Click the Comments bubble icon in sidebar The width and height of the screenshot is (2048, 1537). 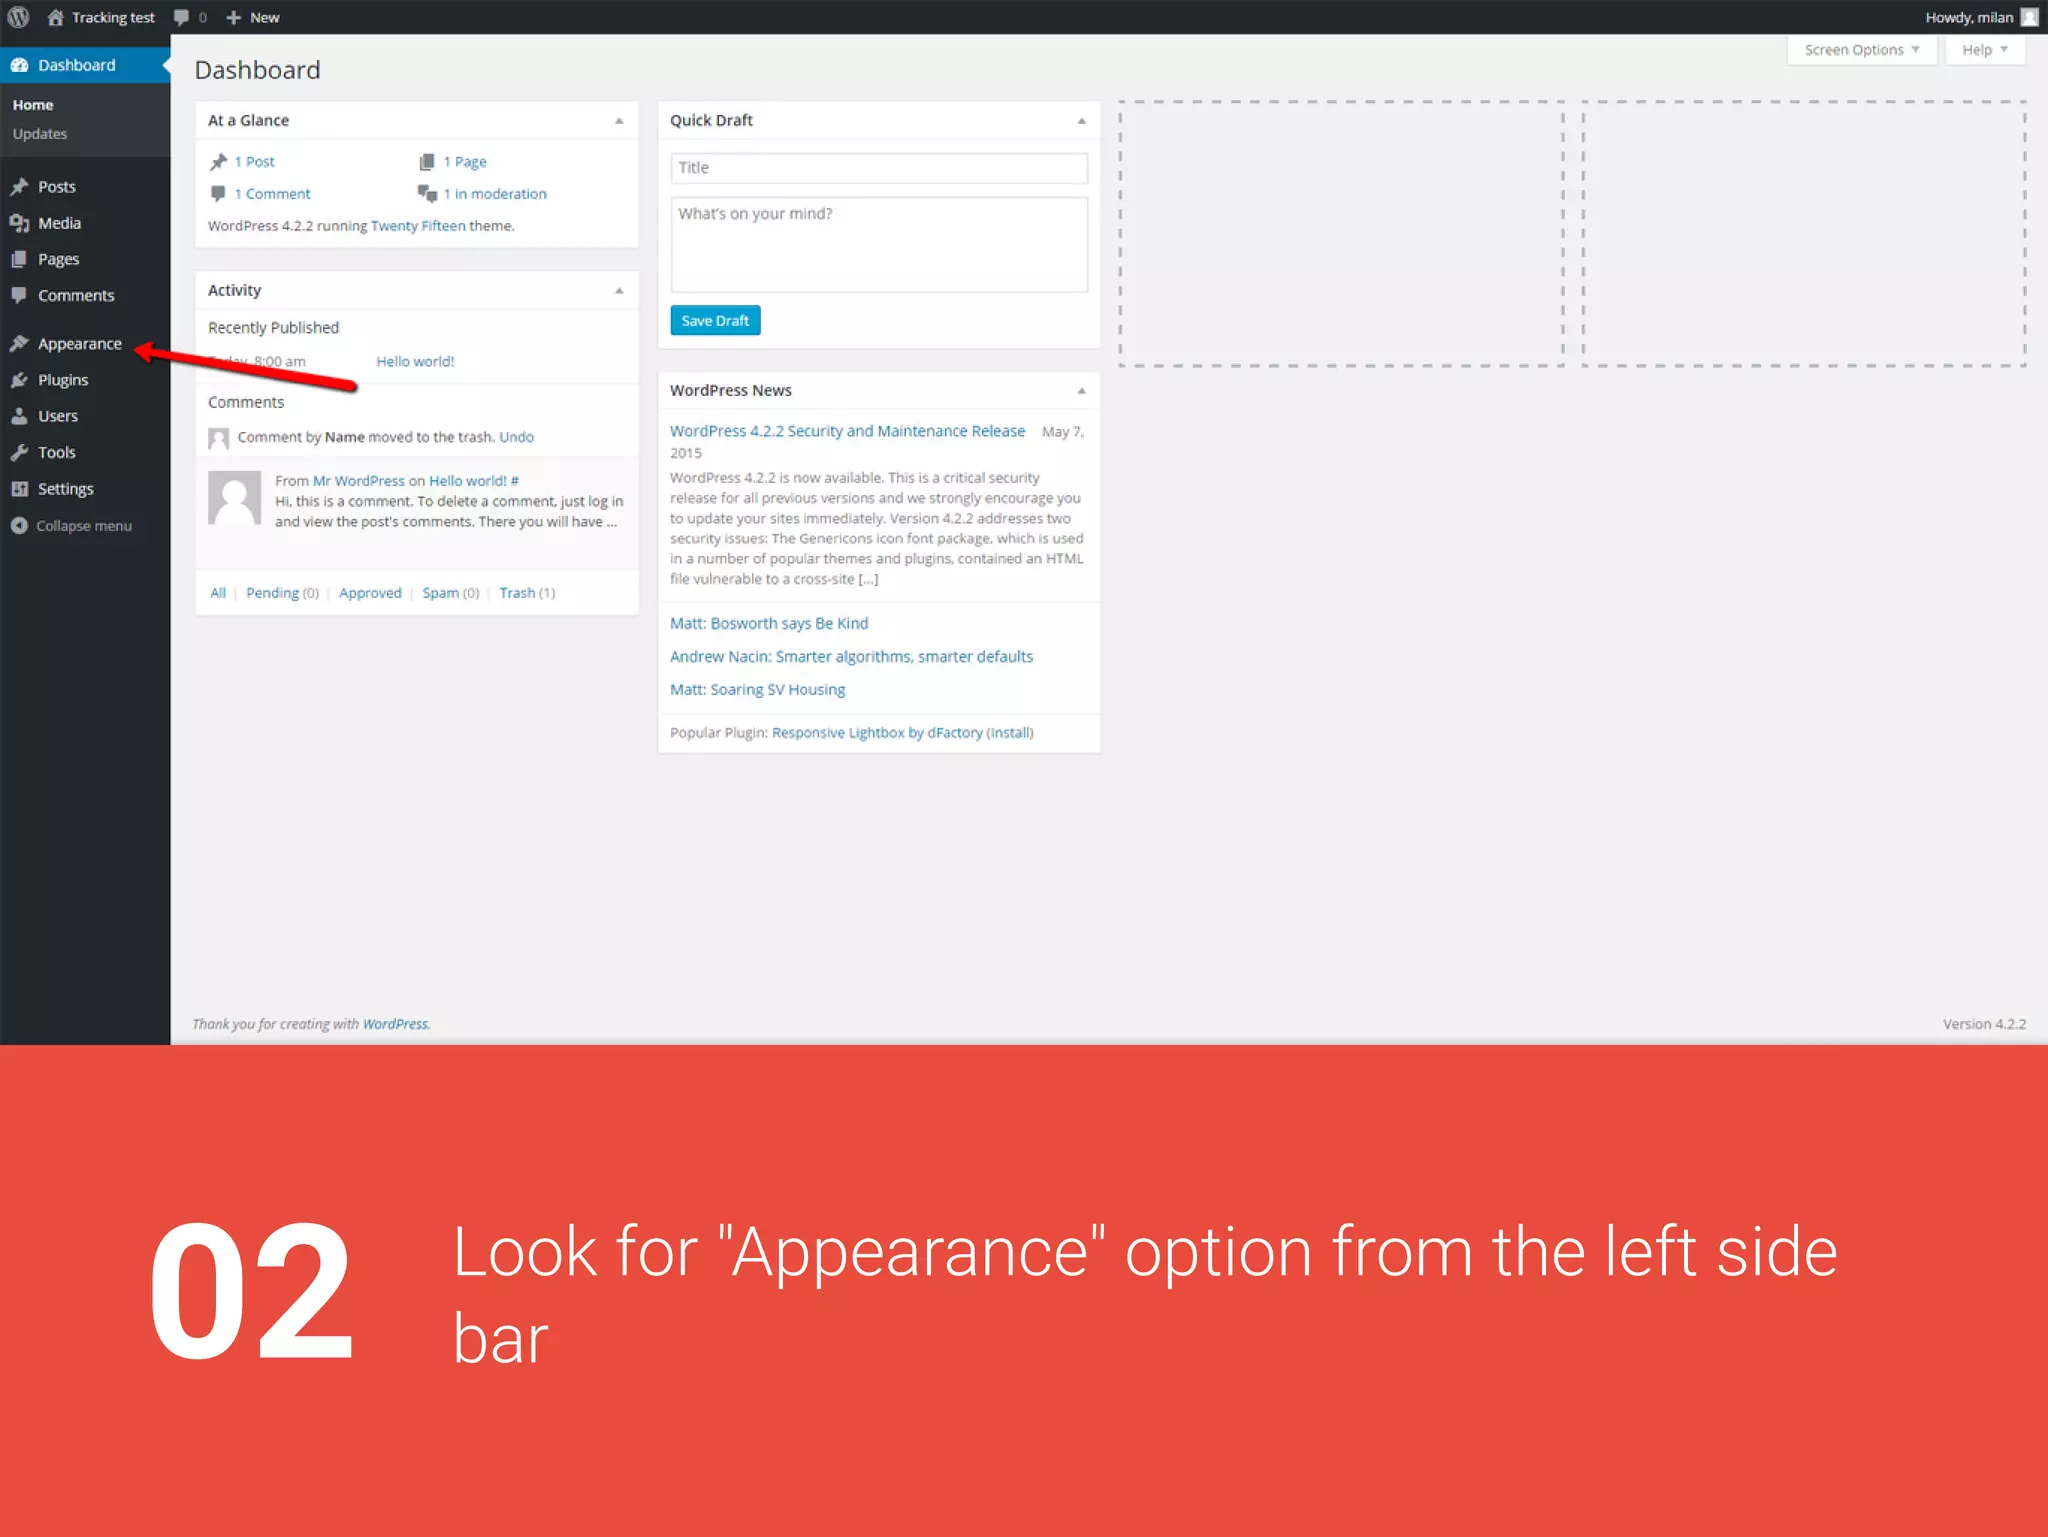[x=19, y=295]
